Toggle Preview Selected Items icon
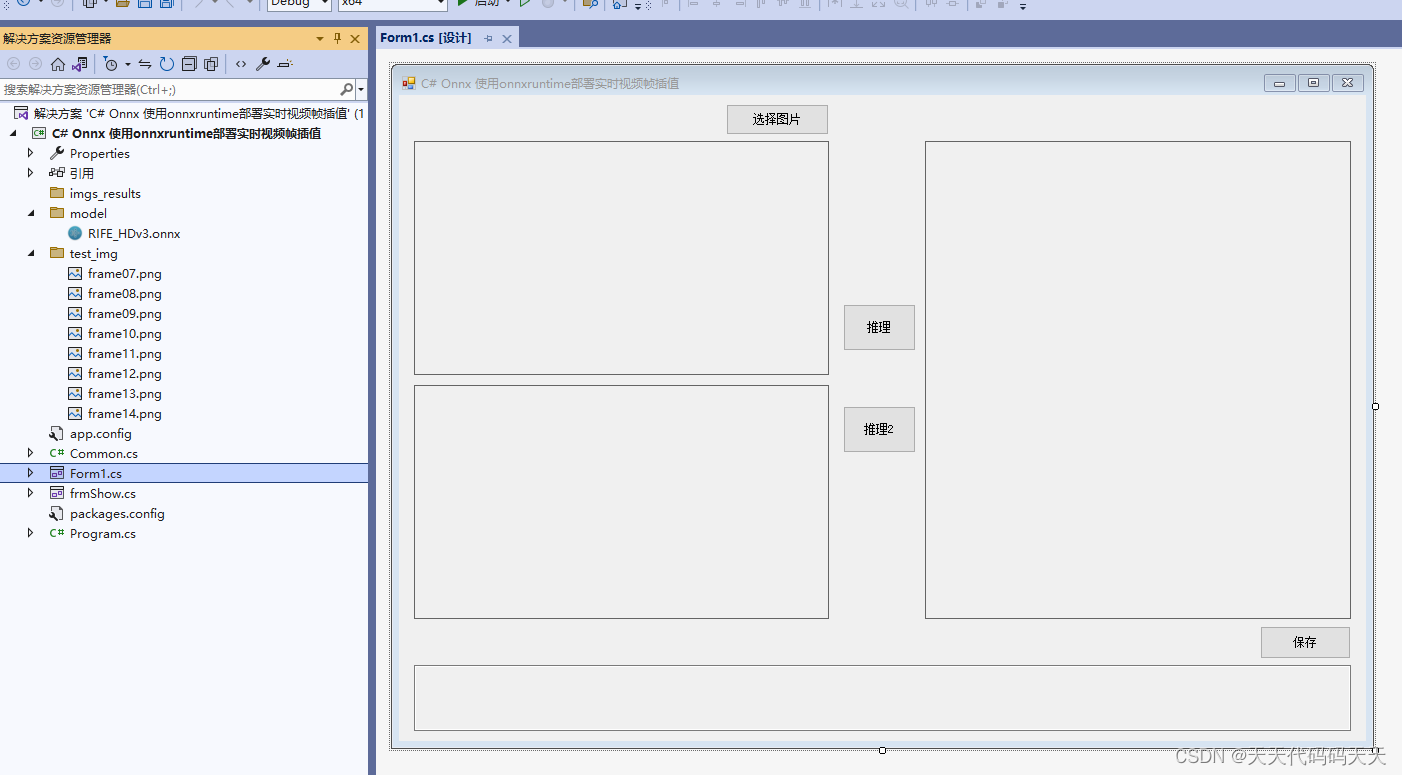This screenshot has width=1402, height=775. coord(285,64)
